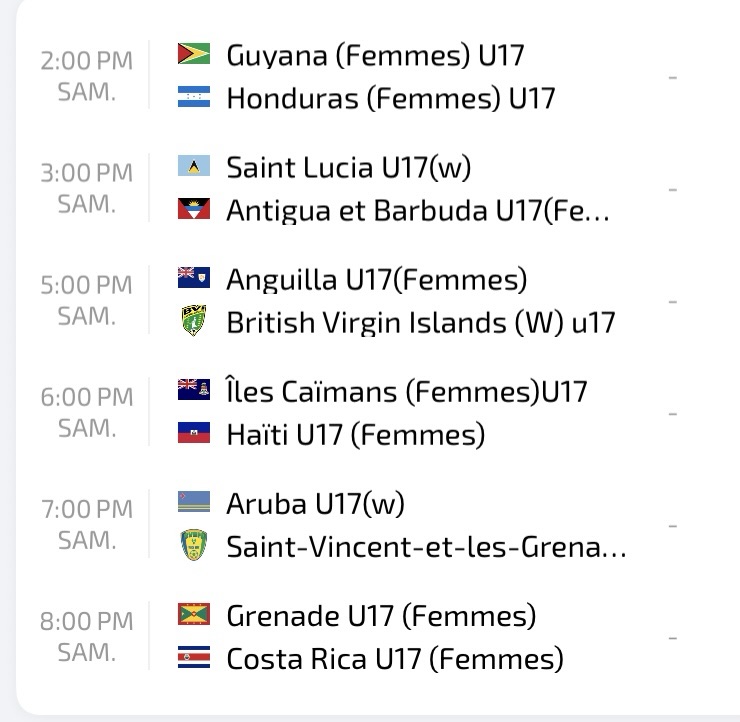Screen dimensions: 740x722
Task: Open Haïti U17 (Femmes) team page
Action: click(355, 434)
